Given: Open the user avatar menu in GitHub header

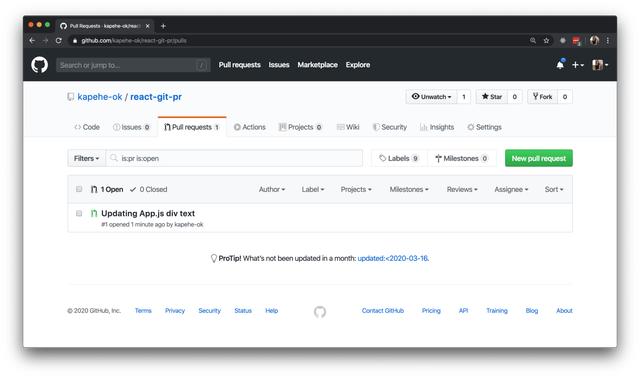Looking at the screenshot, I should click(600, 65).
